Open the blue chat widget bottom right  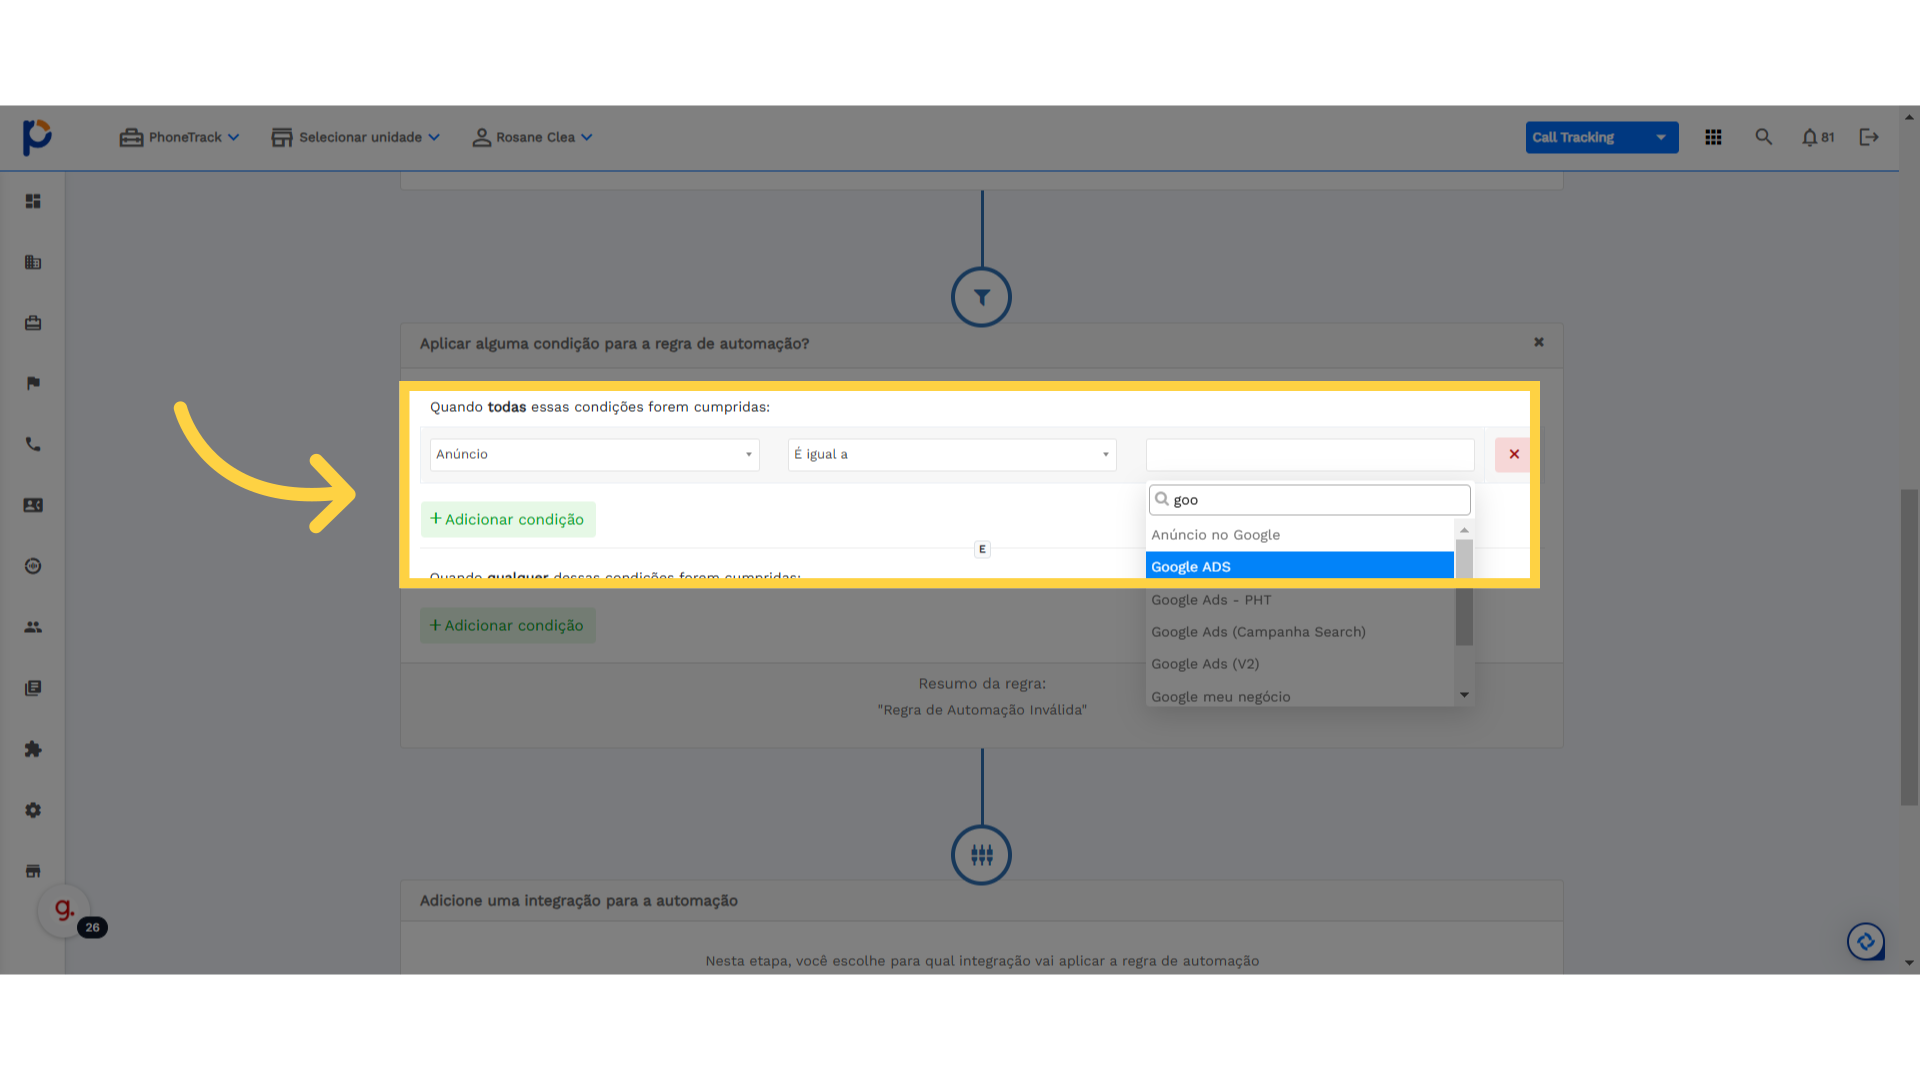click(x=1866, y=941)
